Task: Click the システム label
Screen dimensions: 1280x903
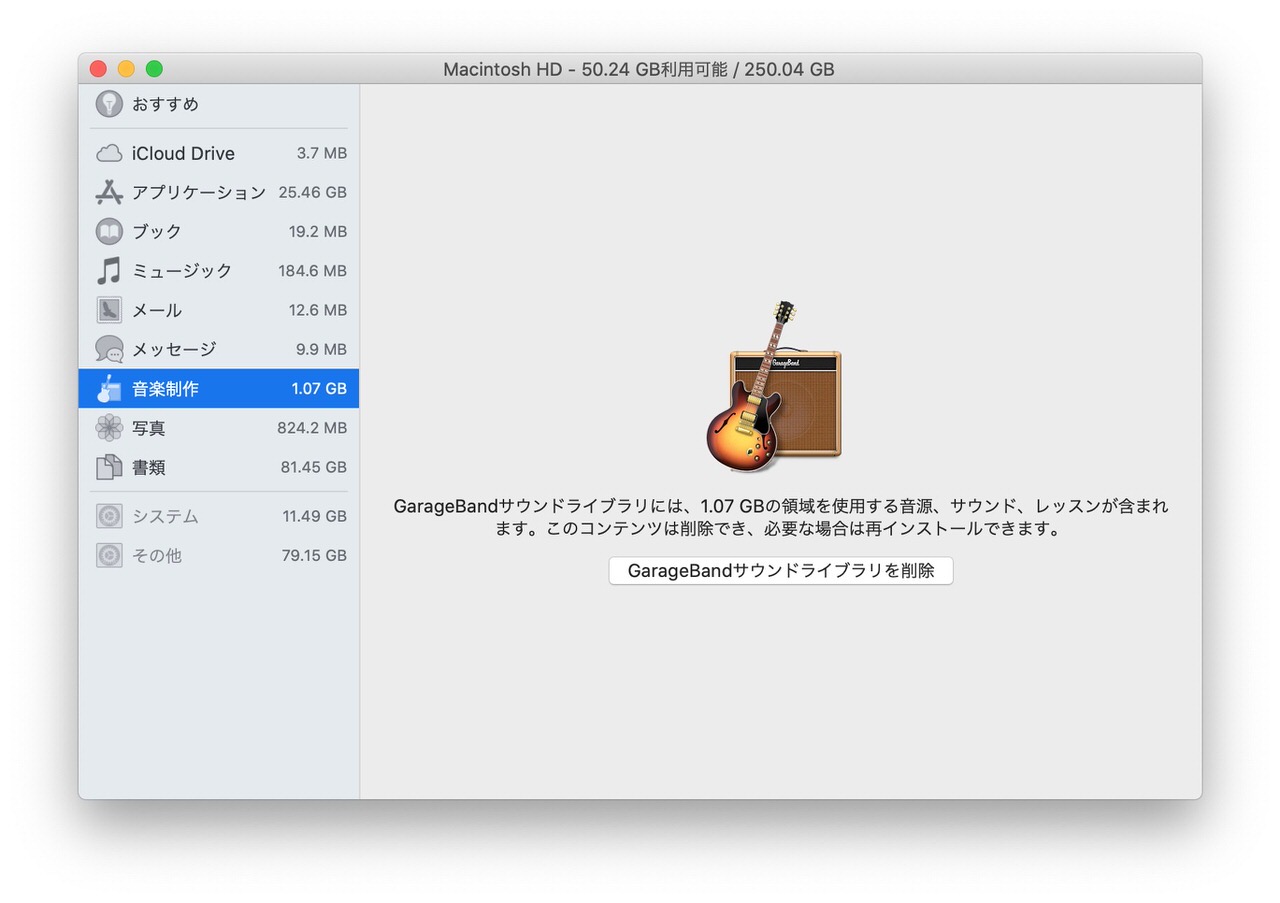Action: coord(165,516)
